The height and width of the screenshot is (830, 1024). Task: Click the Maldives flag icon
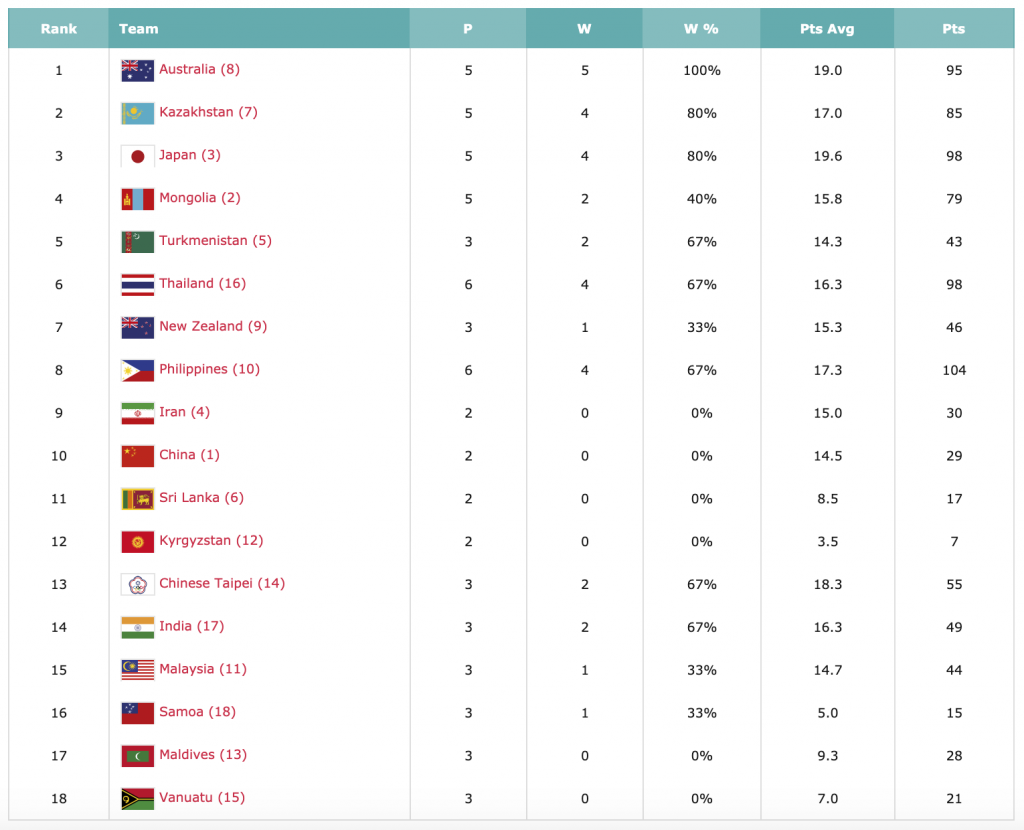pyautogui.click(x=137, y=755)
